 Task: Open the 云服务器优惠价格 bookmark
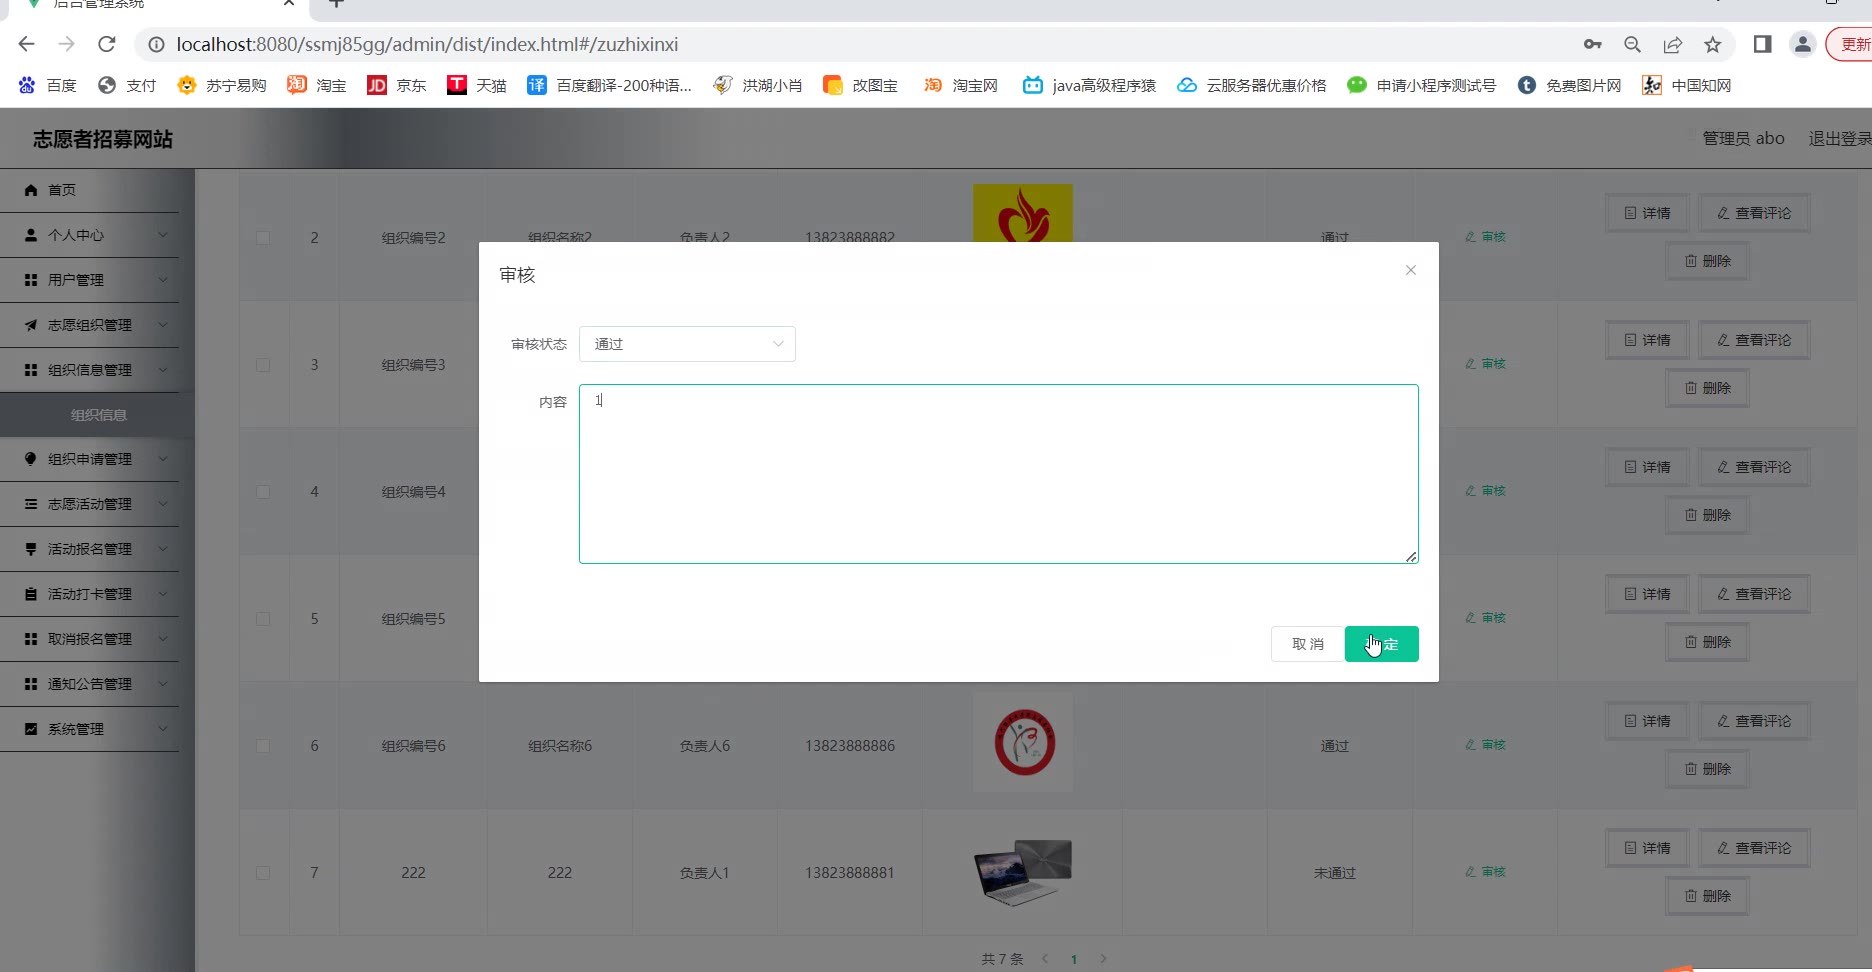click(x=1251, y=85)
